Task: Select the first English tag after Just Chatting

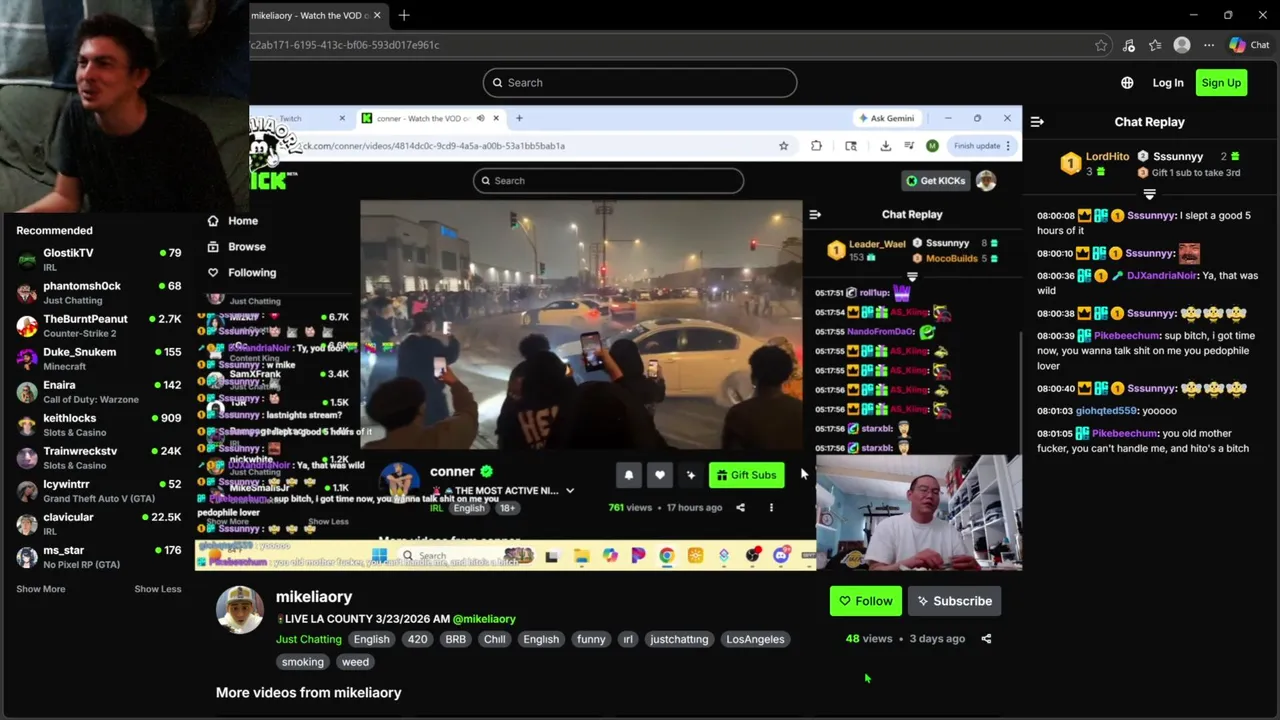Action: [371, 639]
